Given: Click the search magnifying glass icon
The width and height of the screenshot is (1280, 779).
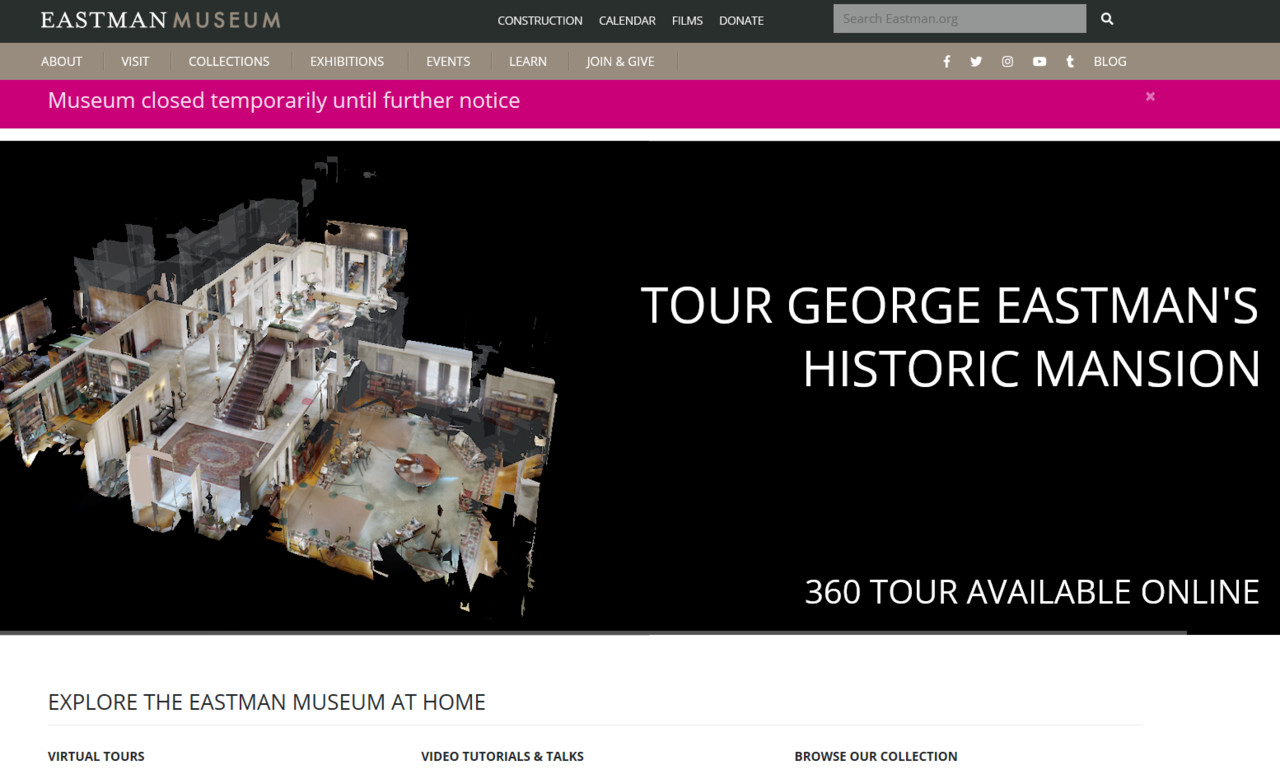Looking at the screenshot, I should [1106, 18].
